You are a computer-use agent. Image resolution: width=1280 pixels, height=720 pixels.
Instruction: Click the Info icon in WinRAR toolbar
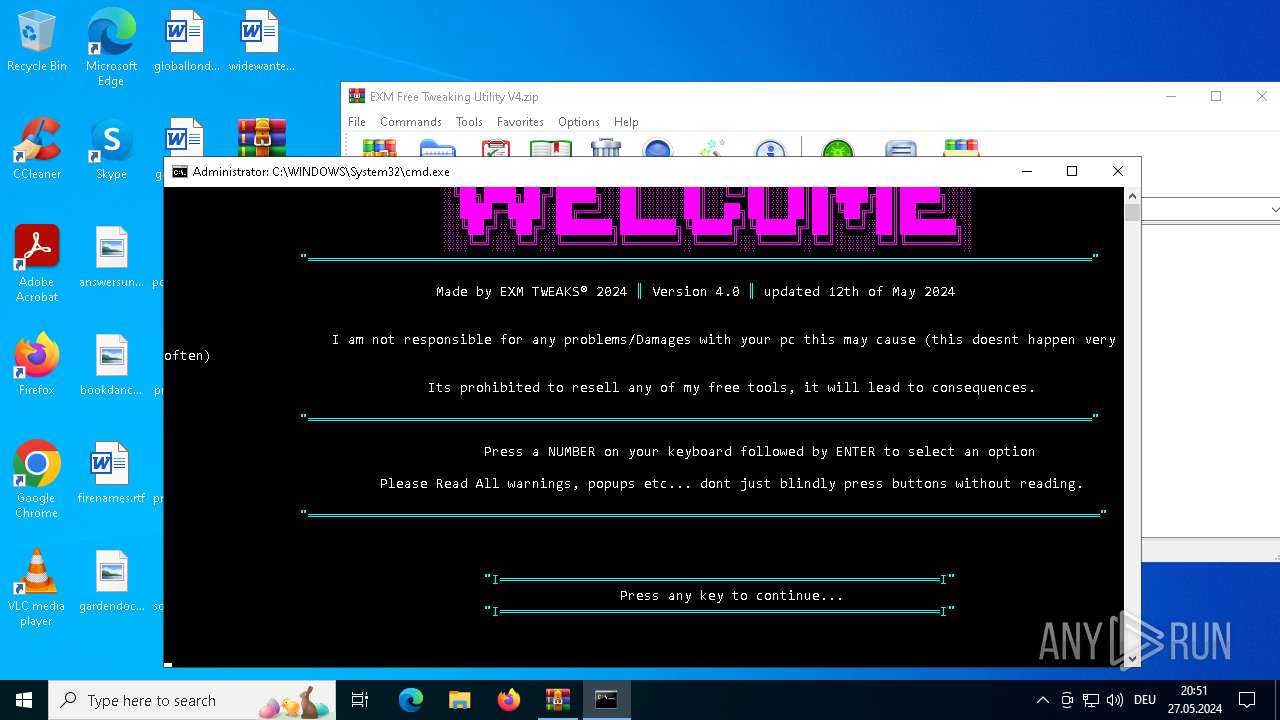770,148
